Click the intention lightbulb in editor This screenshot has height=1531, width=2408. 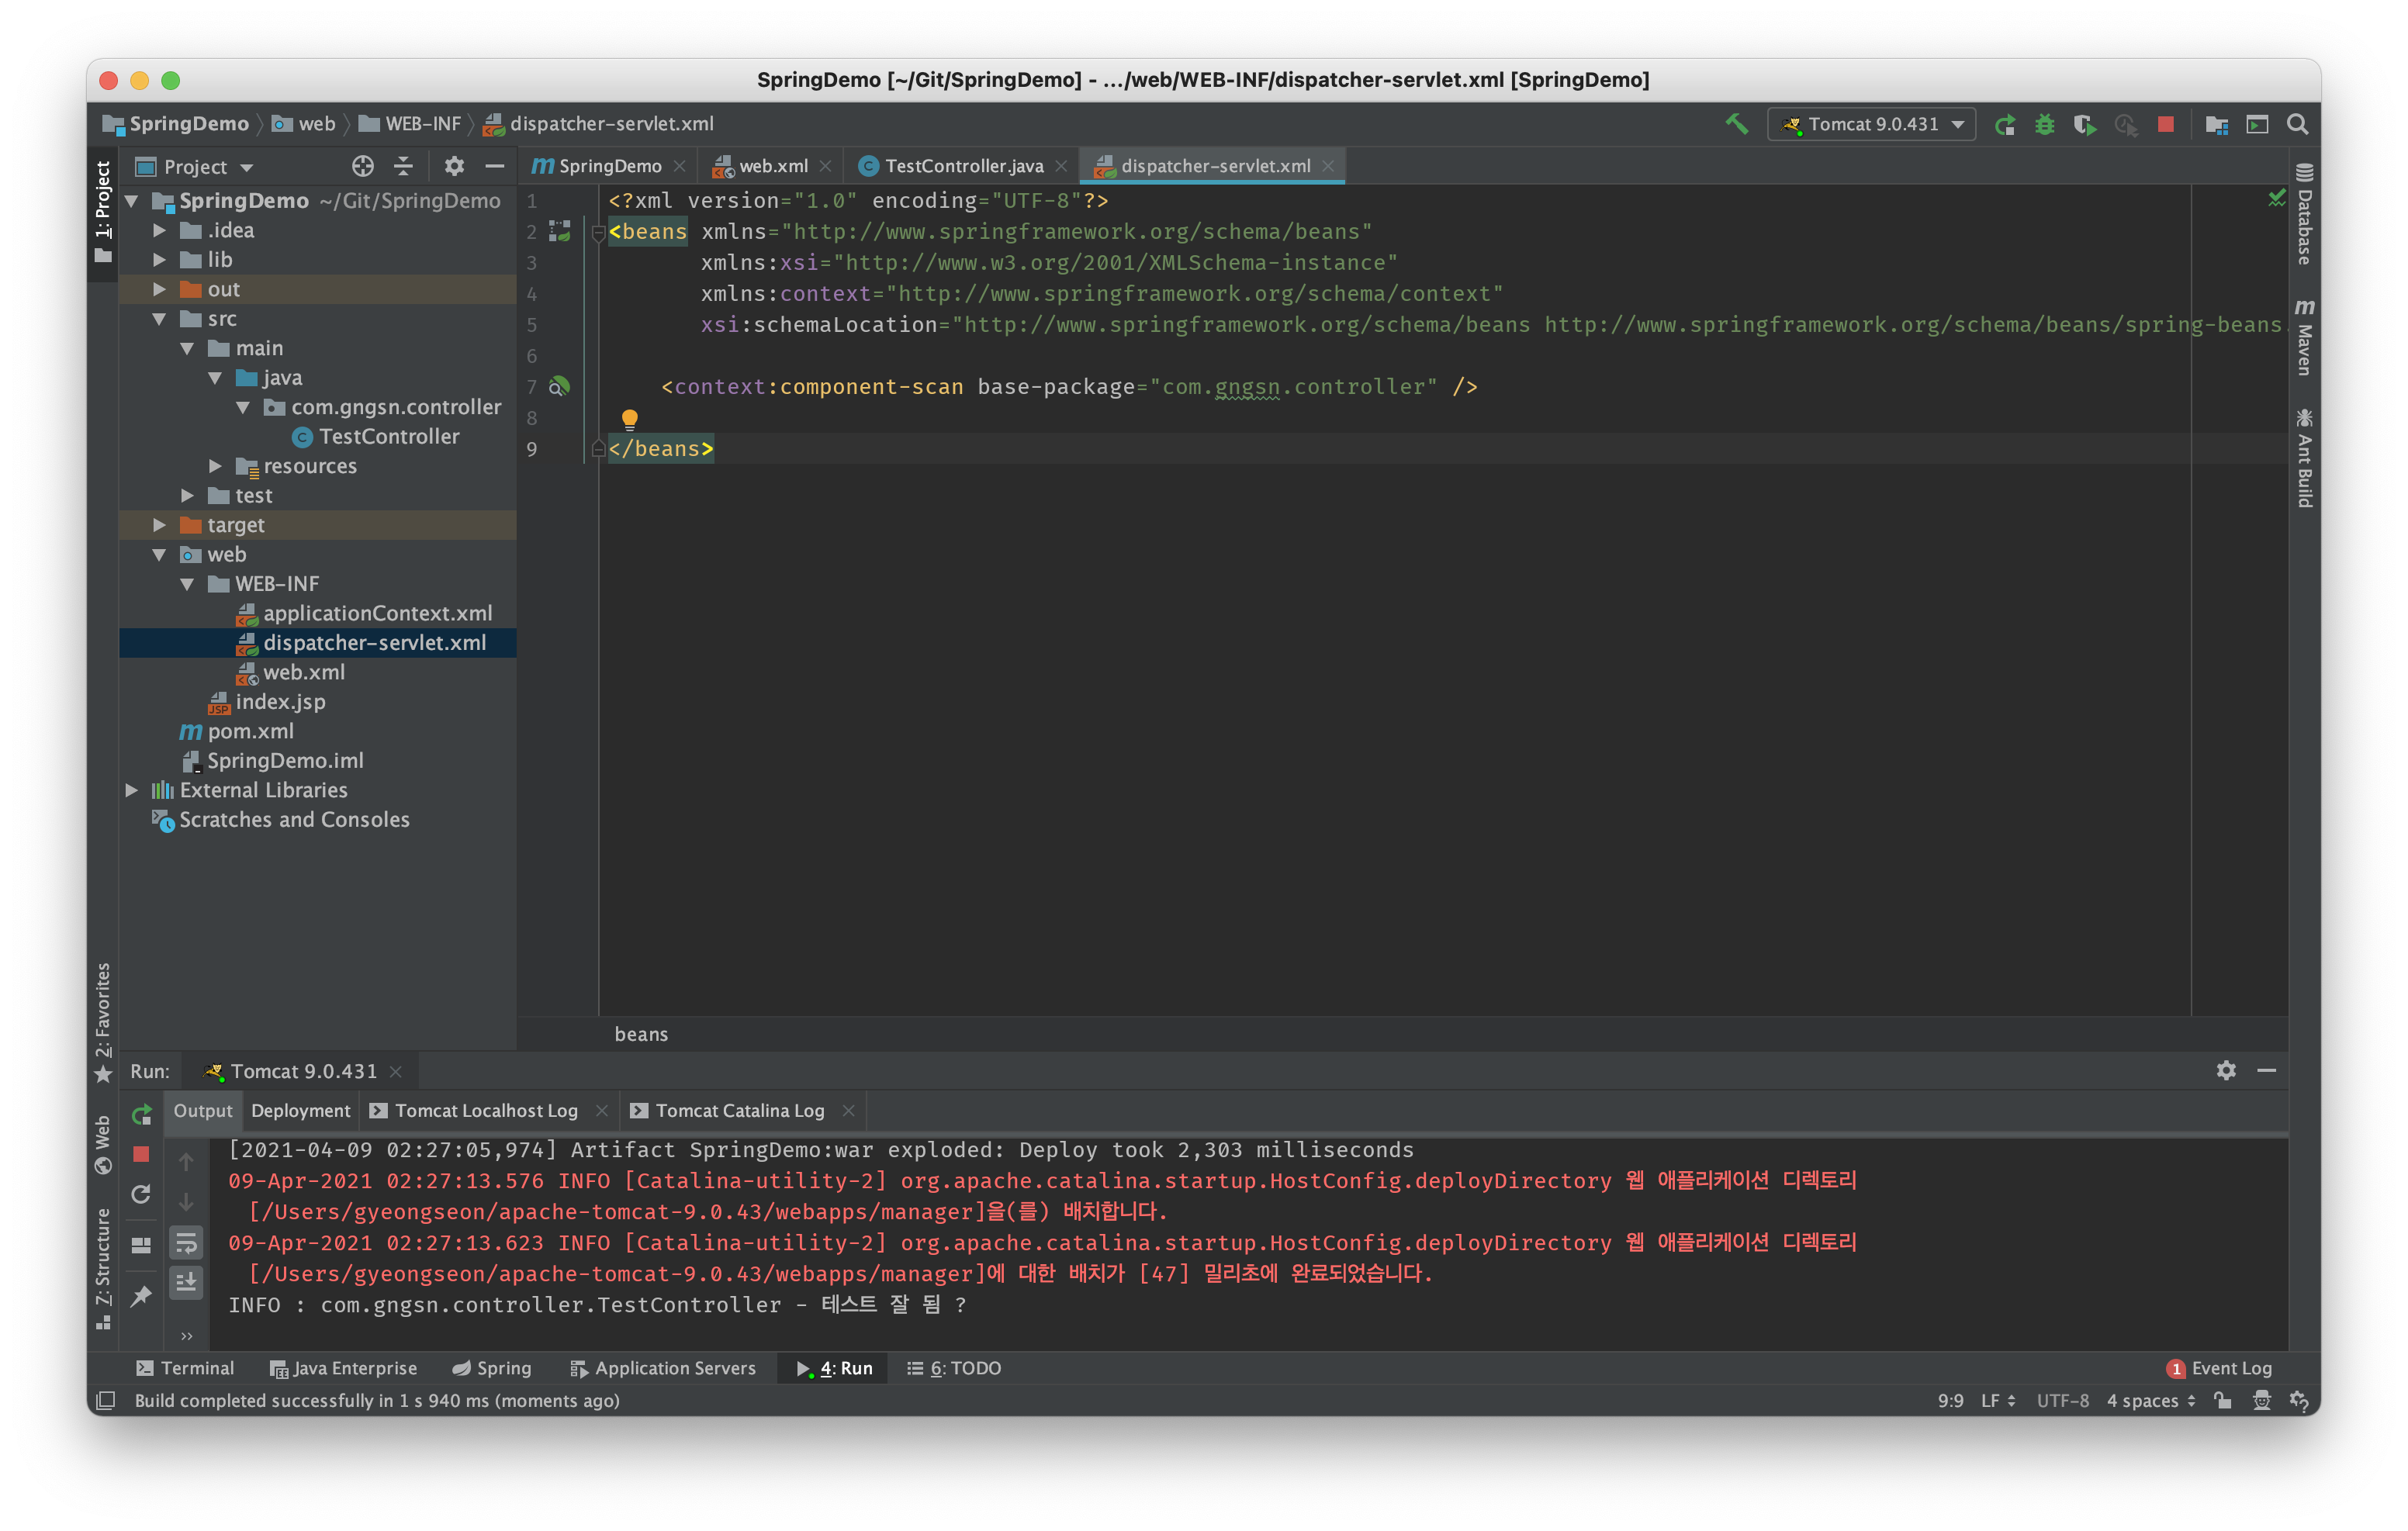(629, 418)
